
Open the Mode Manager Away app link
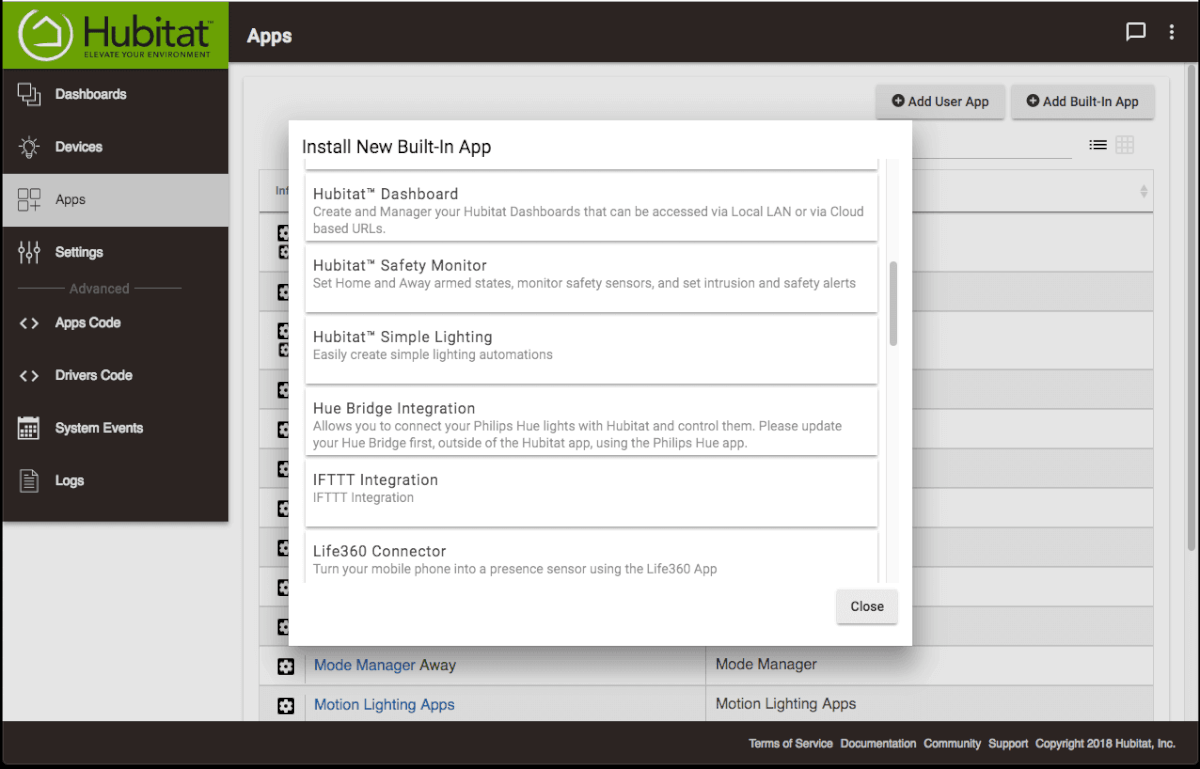point(385,665)
